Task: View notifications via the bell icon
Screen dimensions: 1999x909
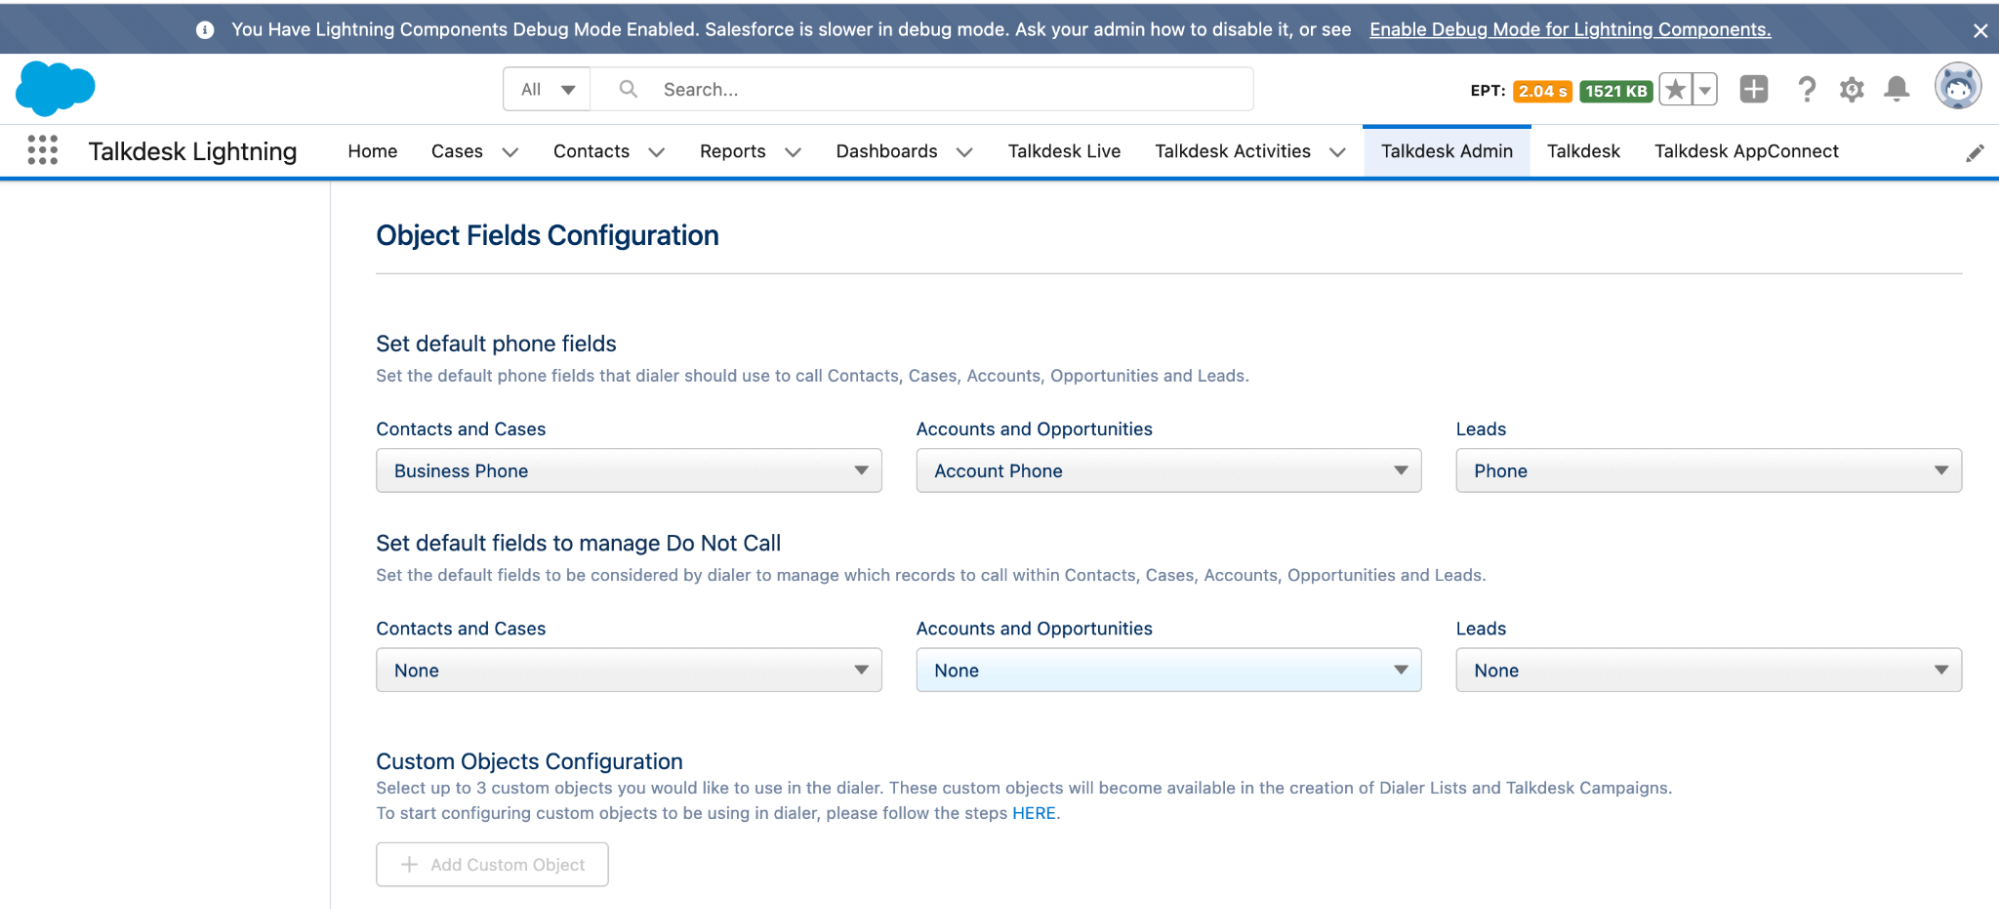Action: click(x=1896, y=89)
